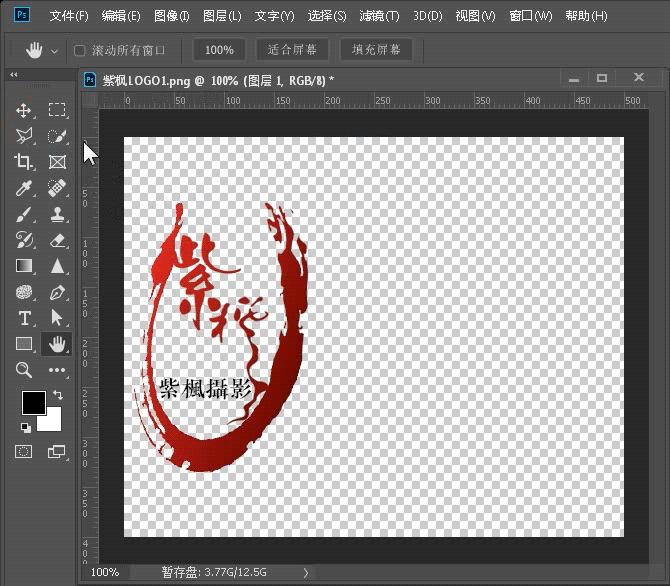Open the 图像(I) menu

[x=171, y=16]
